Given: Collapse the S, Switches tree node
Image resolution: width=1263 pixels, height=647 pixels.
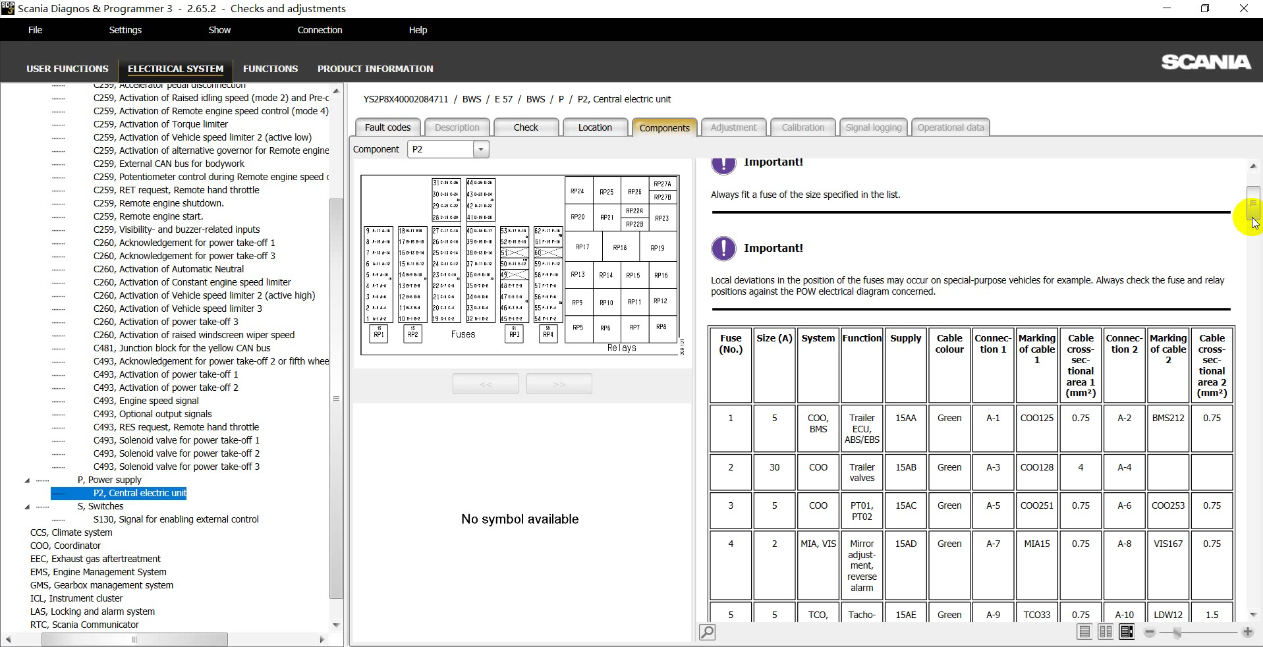Looking at the screenshot, I should [28, 506].
